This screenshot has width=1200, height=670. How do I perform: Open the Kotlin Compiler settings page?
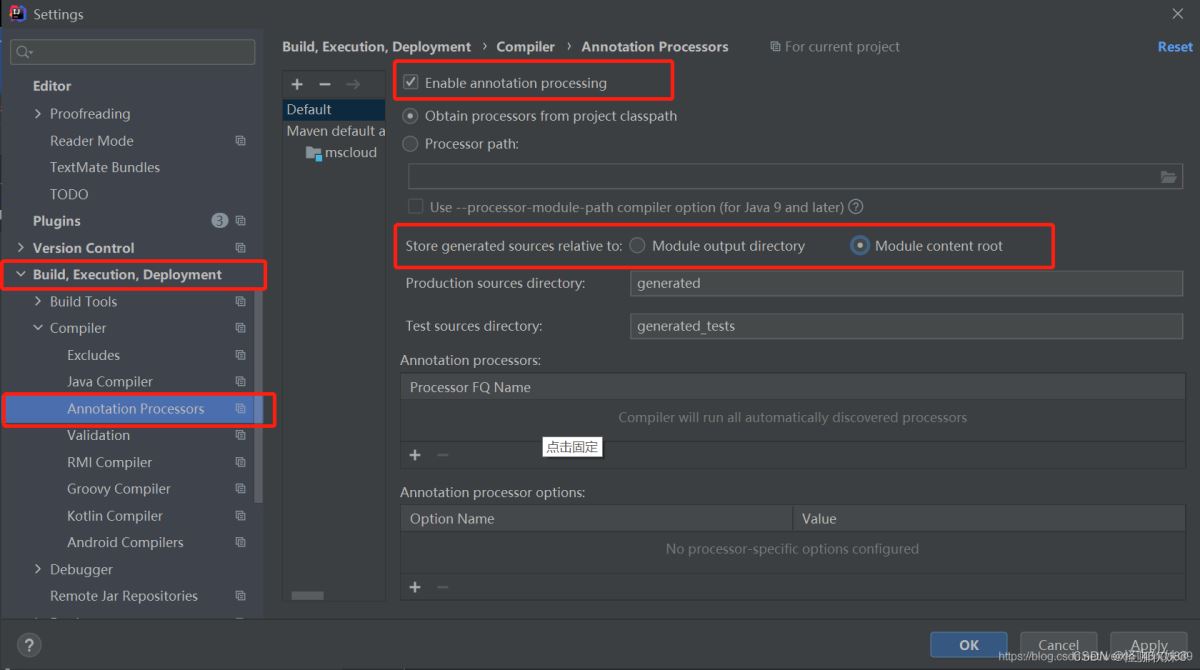pyautogui.click(x=114, y=516)
